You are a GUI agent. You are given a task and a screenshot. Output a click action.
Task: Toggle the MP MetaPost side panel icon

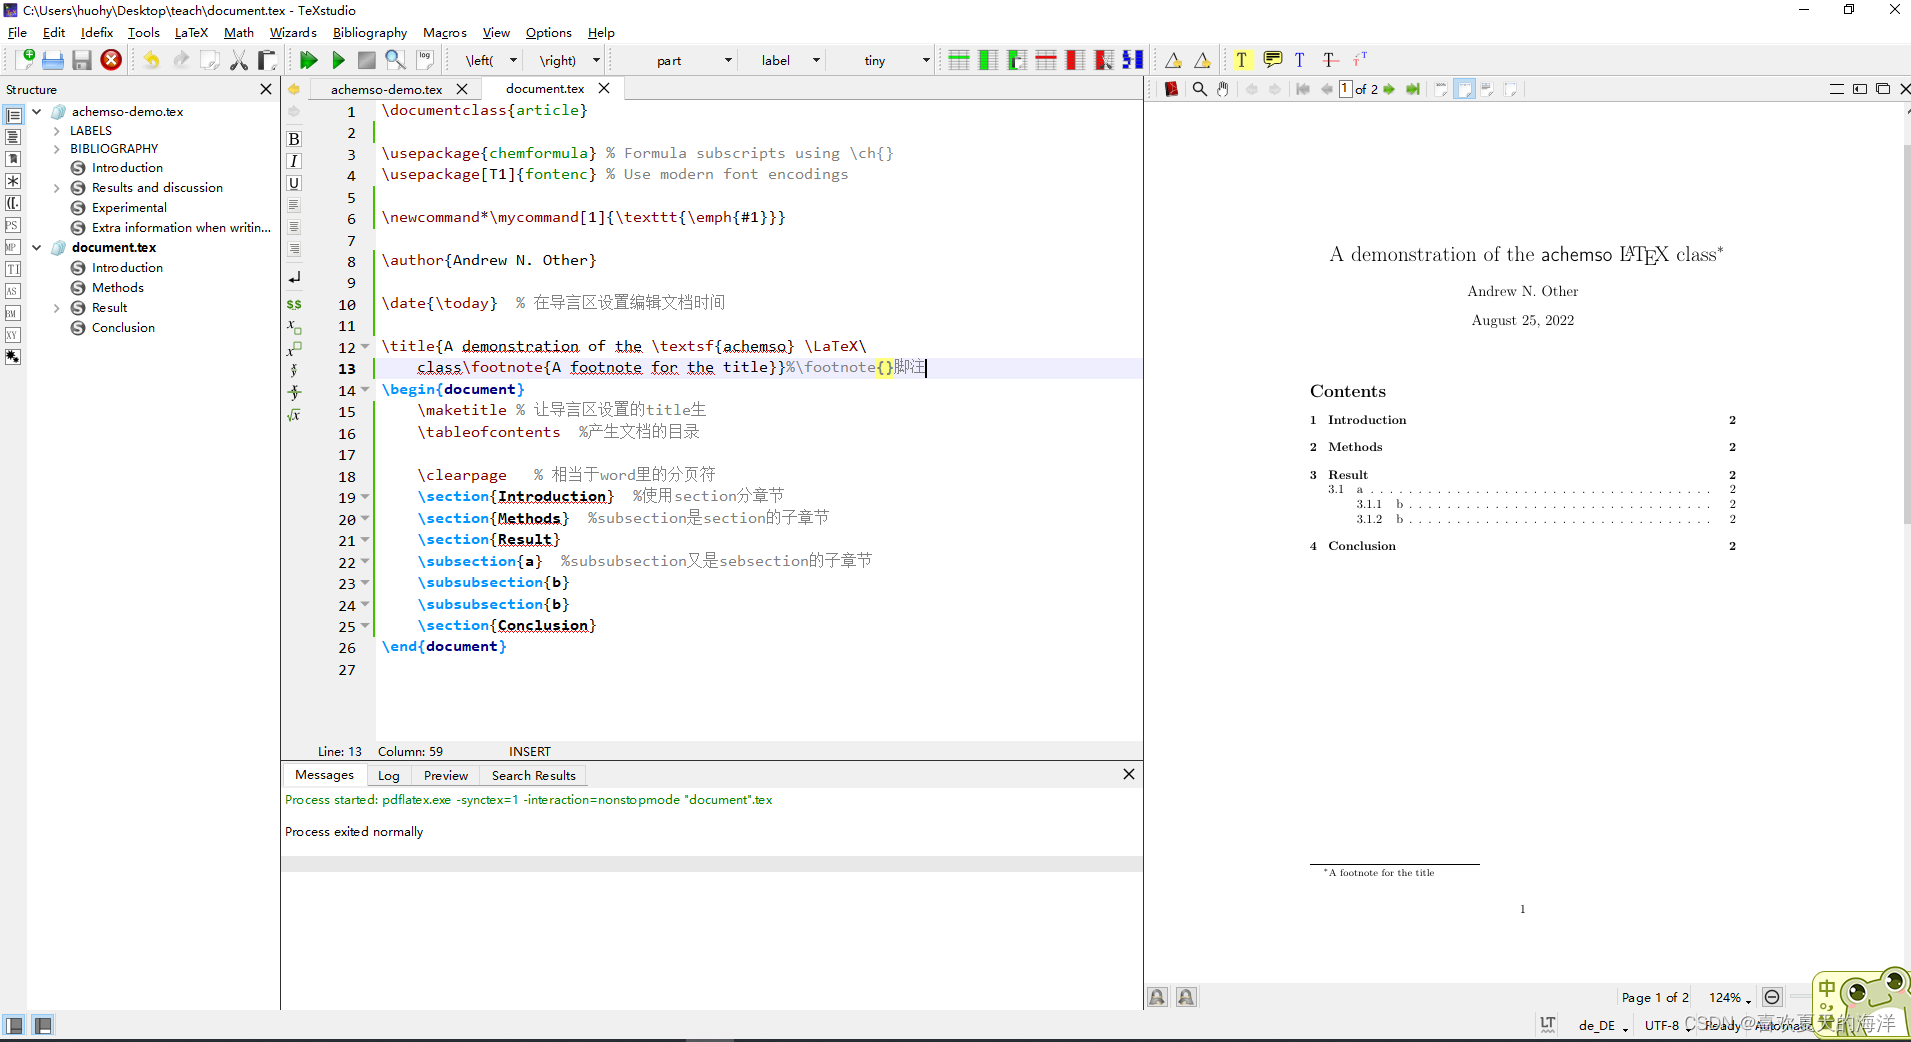click(13, 247)
